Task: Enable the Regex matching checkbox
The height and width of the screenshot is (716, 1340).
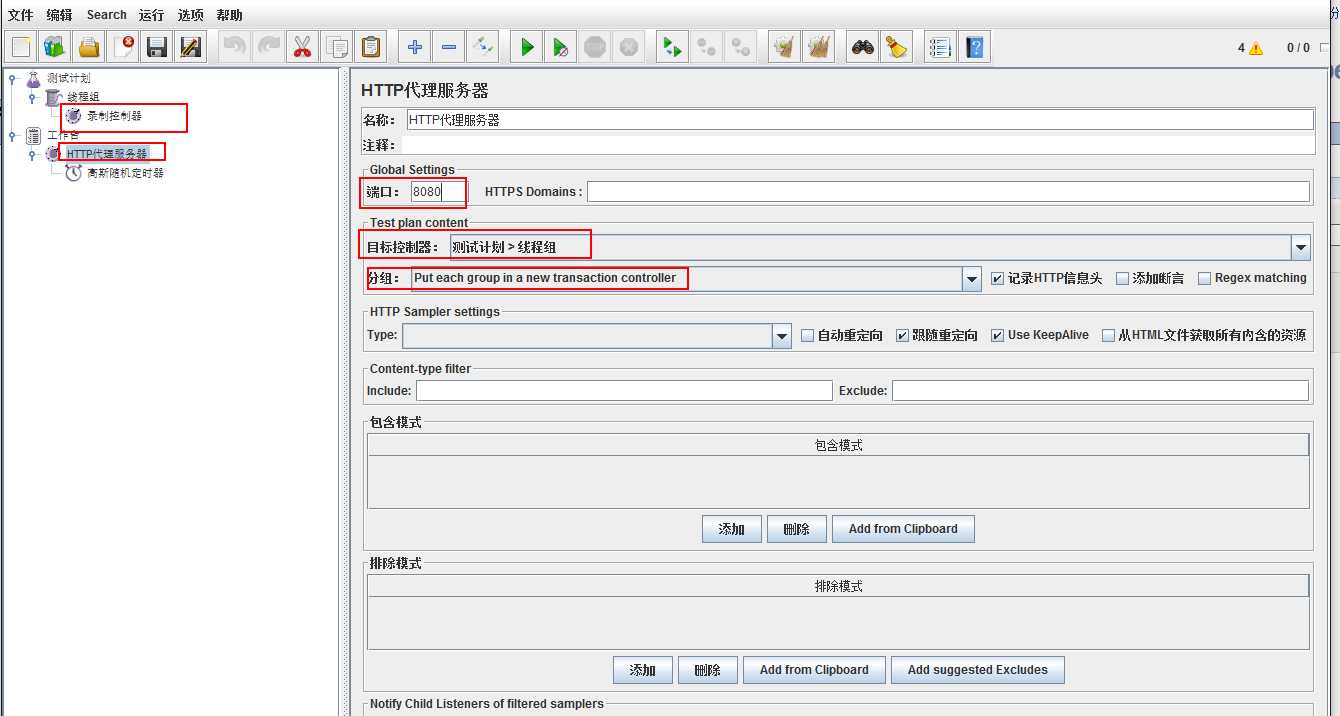Action: point(1204,279)
